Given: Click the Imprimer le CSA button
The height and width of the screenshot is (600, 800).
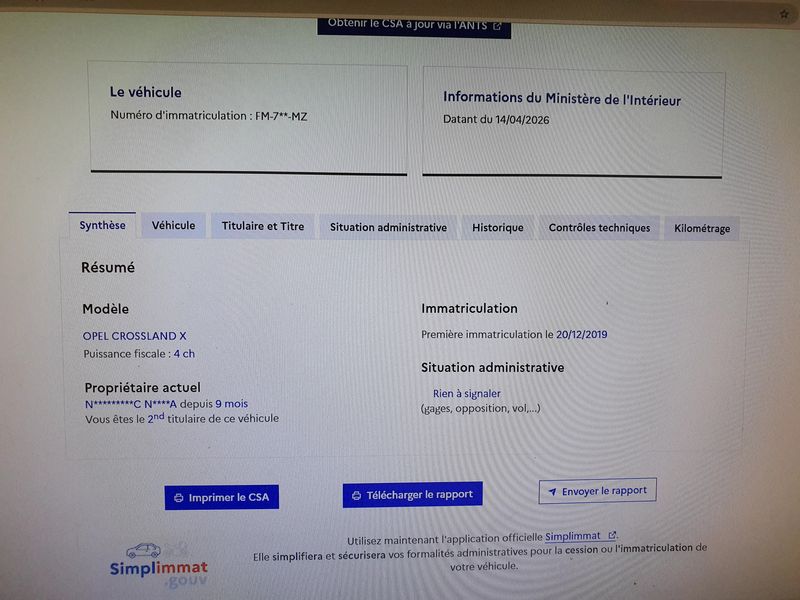Looking at the screenshot, I should tap(221, 497).
